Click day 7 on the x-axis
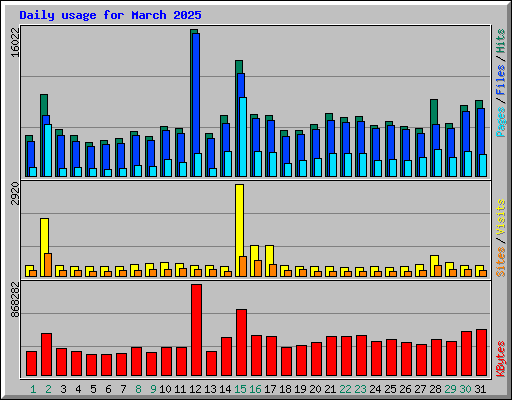Screen dimensions: 512x400 (123, 389)
